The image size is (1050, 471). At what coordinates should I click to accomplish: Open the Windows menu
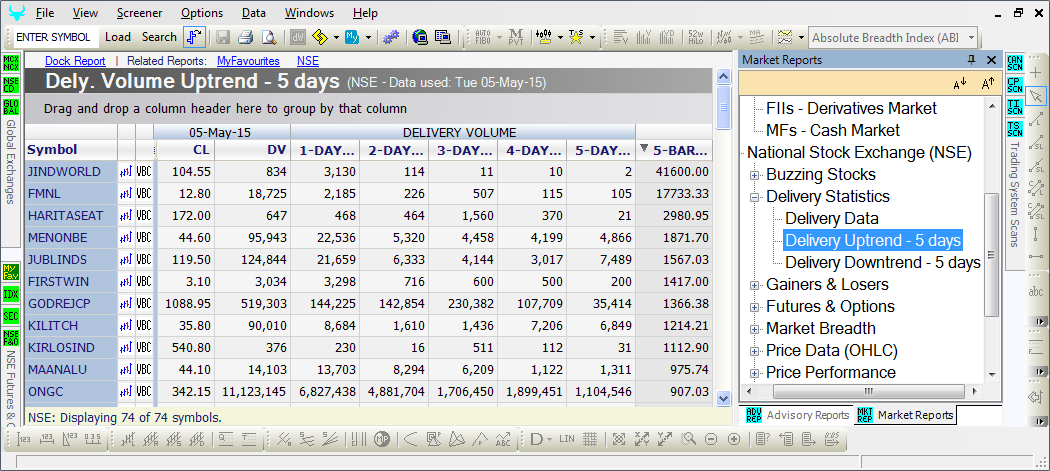point(309,13)
